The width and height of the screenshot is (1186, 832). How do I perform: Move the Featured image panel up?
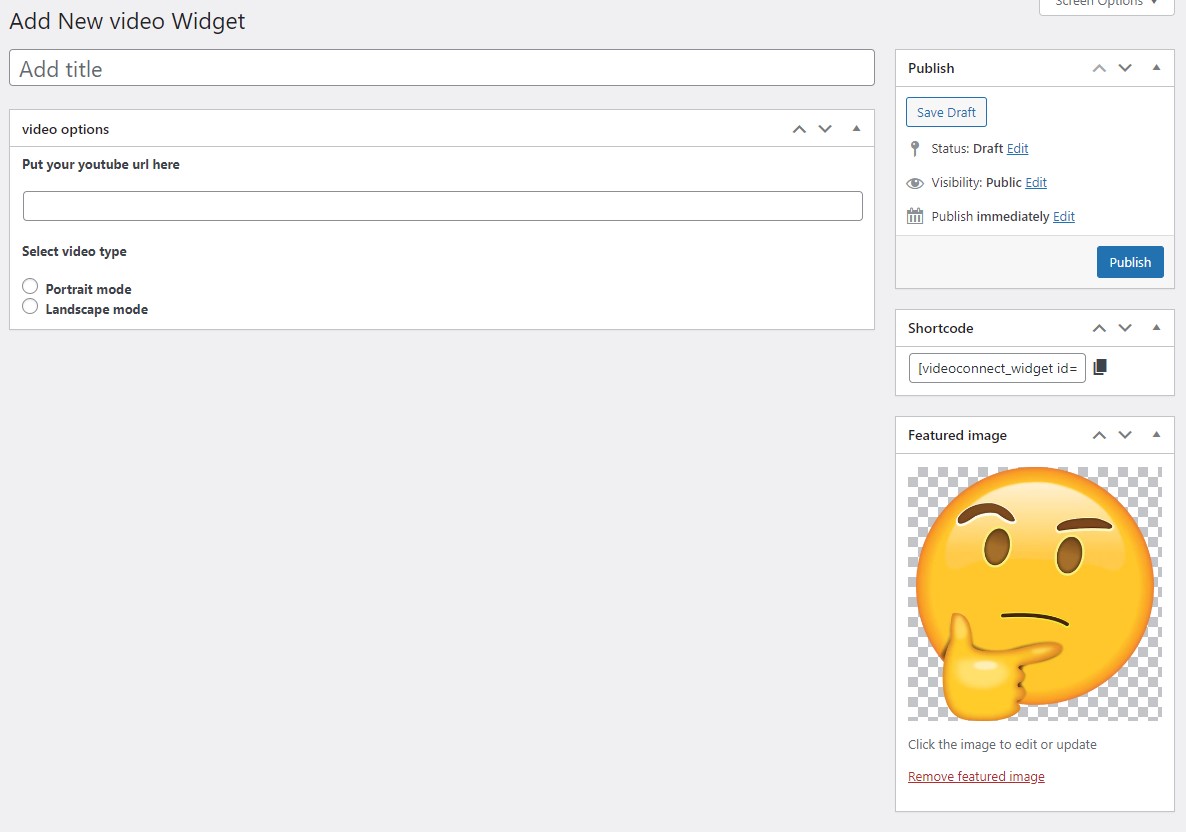click(1099, 435)
